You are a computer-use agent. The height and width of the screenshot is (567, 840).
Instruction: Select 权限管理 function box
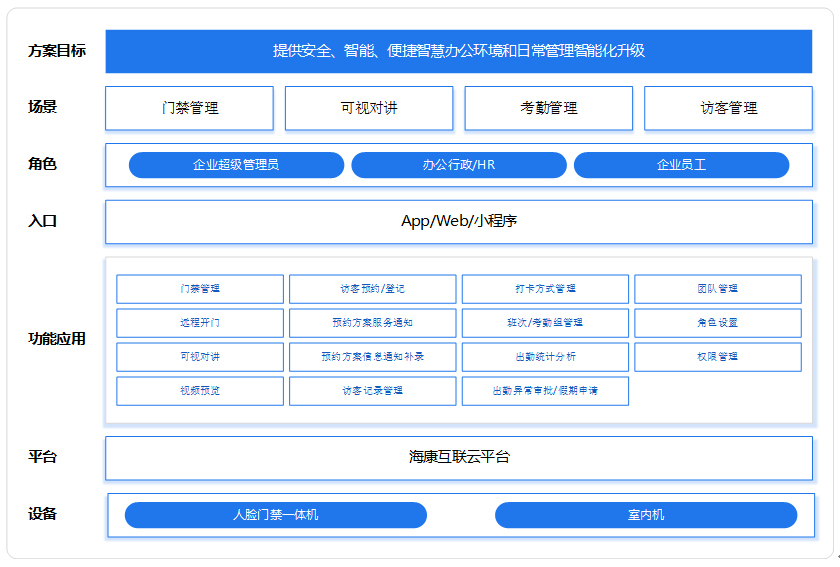pos(717,357)
